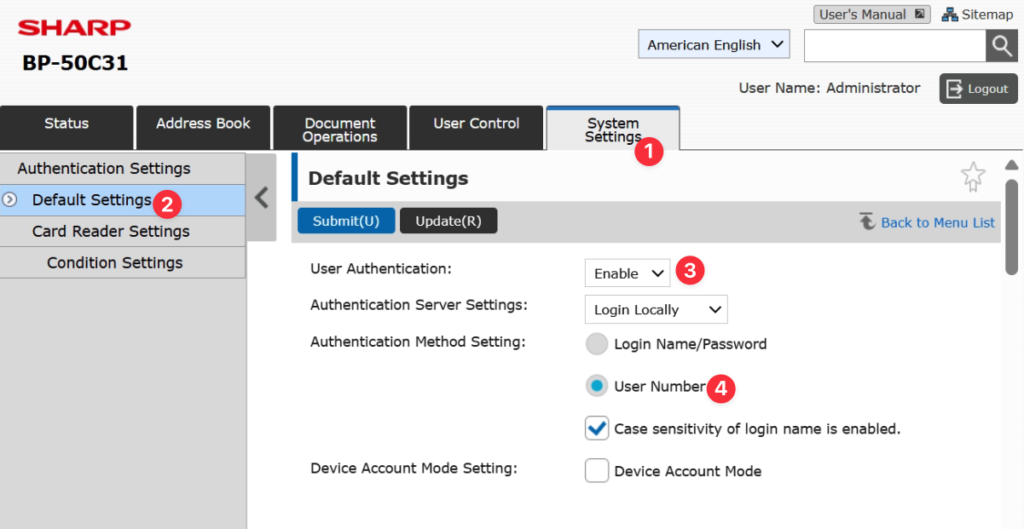Click scroll-up arrow at right edge

point(1012,165)
